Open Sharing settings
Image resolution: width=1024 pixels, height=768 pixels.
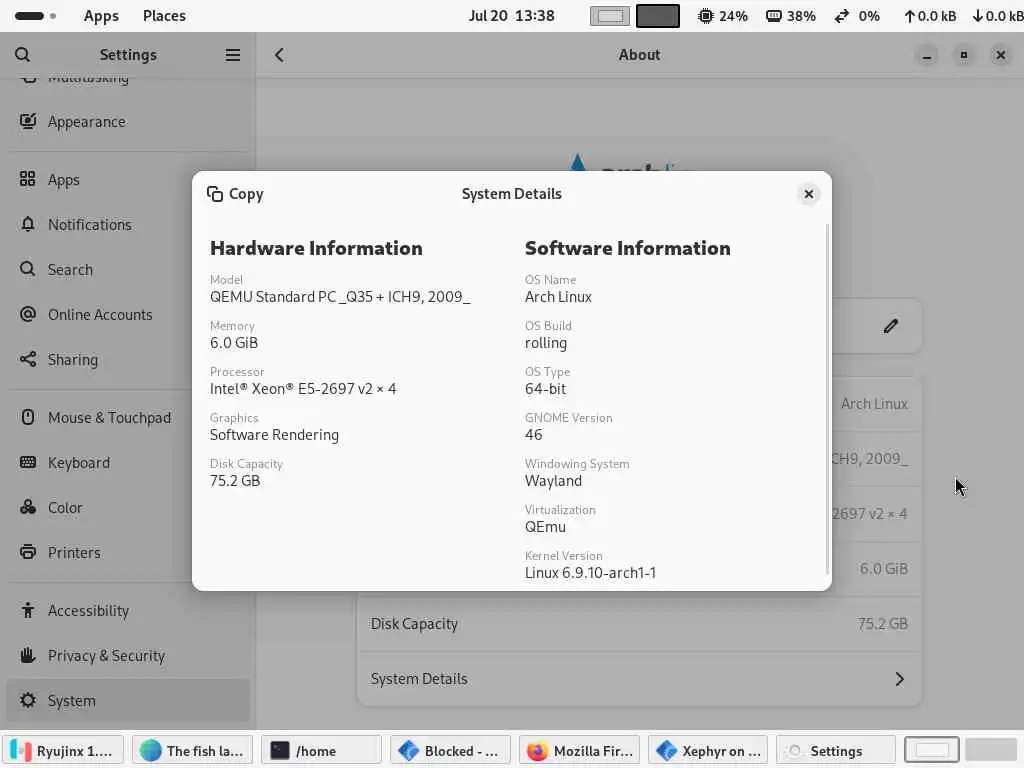pos(128,360)
